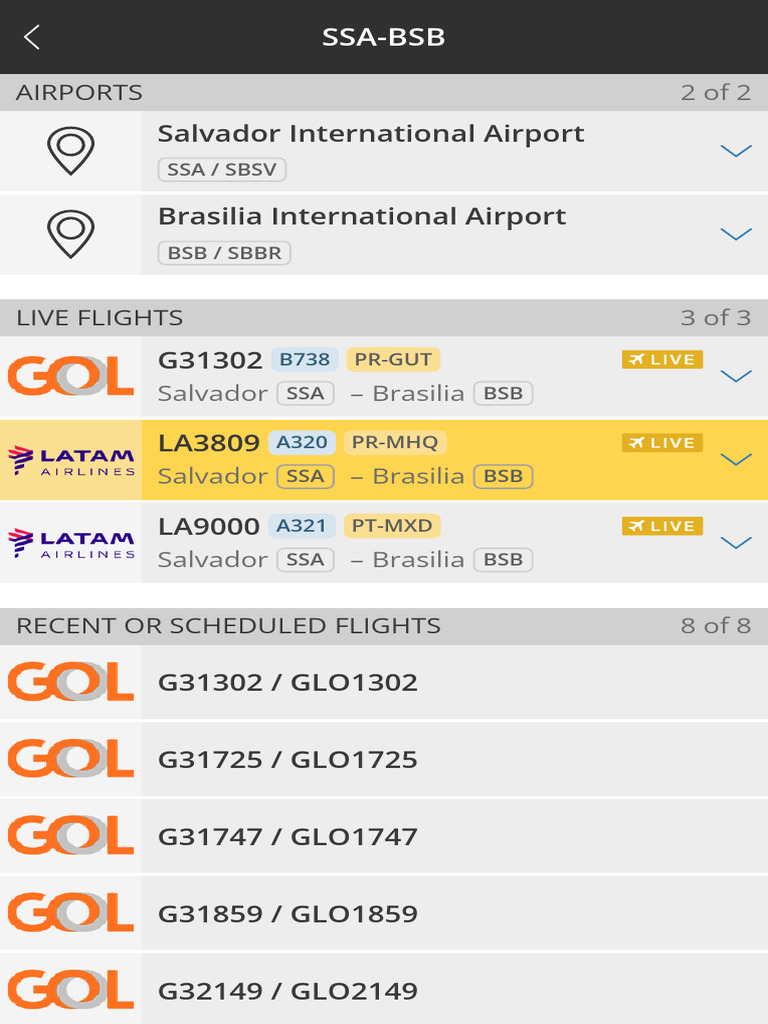This screenshot has width=768, height=1024.
Task: Tap the GOL logo of live flight G31302
Action: coord(71,376)
